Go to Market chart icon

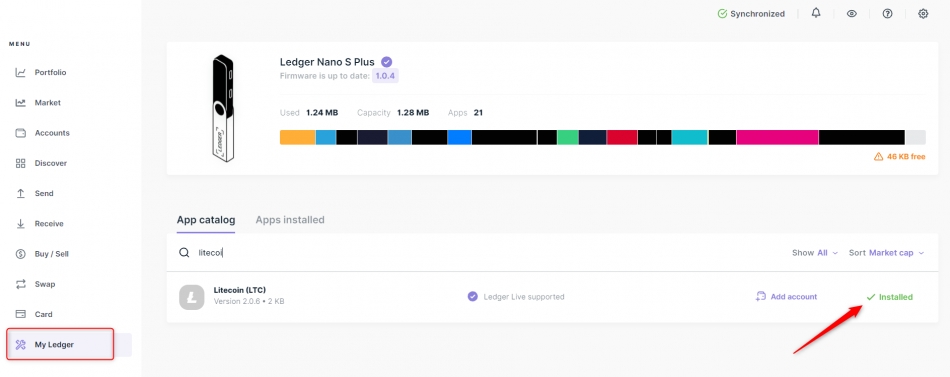(21, 102)
